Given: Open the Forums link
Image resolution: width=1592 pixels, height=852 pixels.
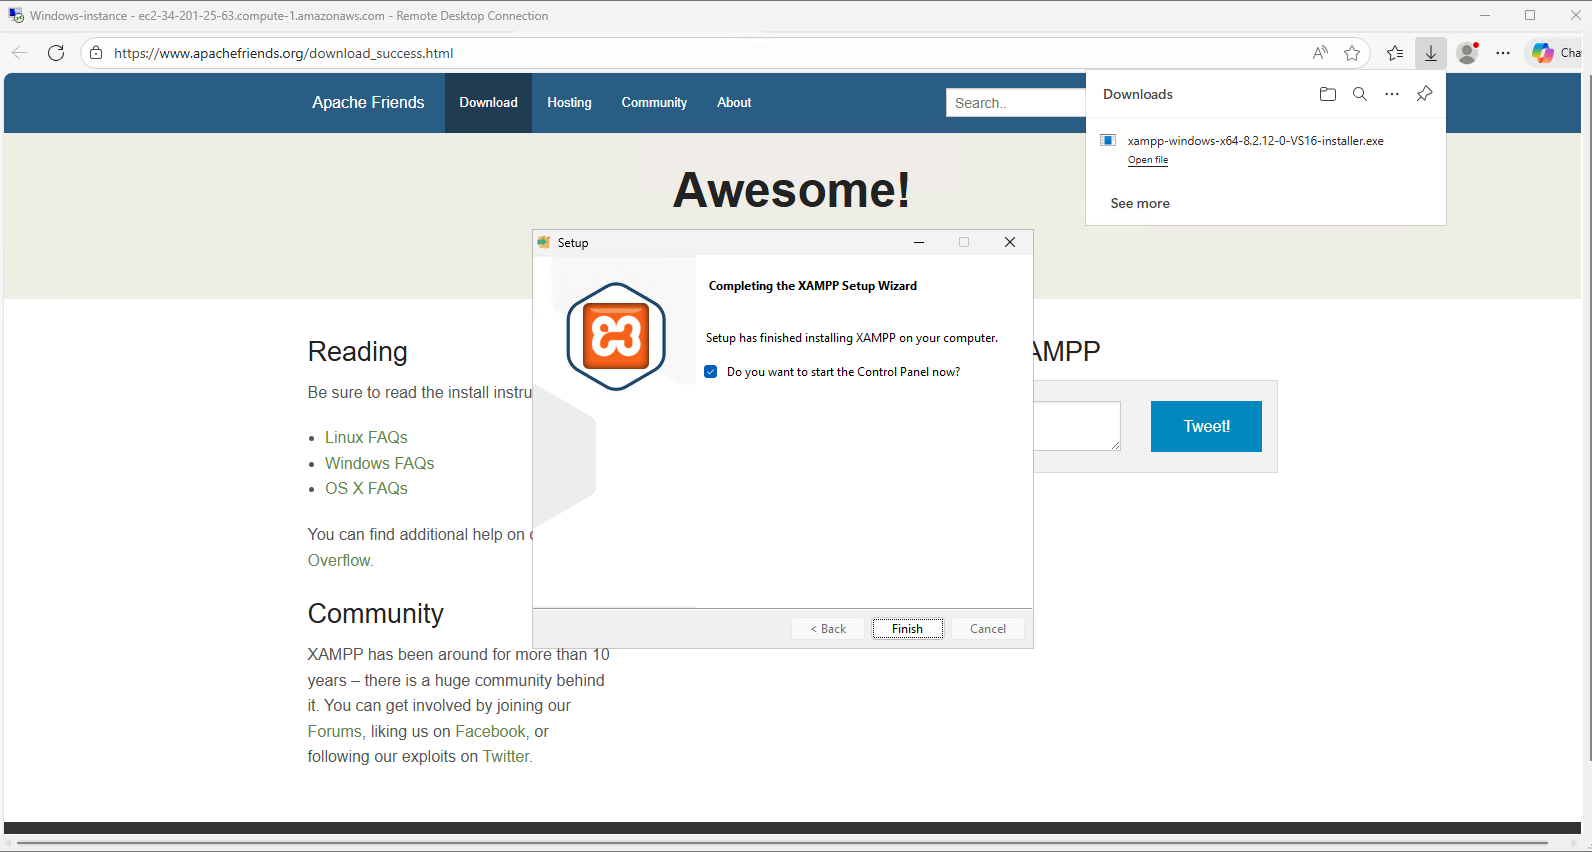Looking at the screenshot, I should [334, 731].
